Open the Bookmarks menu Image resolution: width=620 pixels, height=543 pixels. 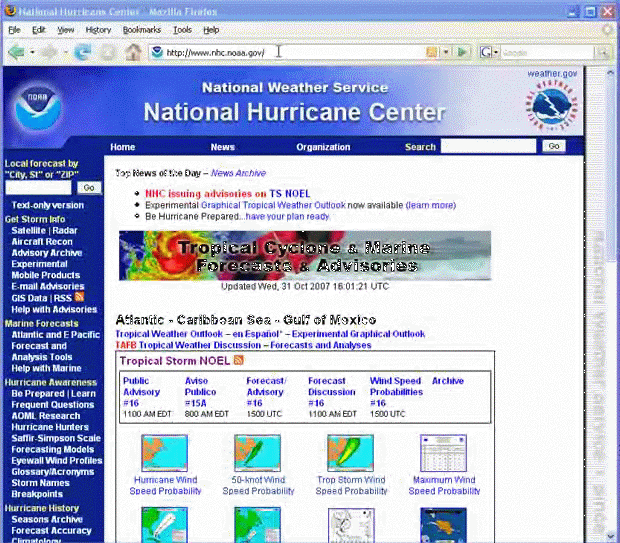142,30
